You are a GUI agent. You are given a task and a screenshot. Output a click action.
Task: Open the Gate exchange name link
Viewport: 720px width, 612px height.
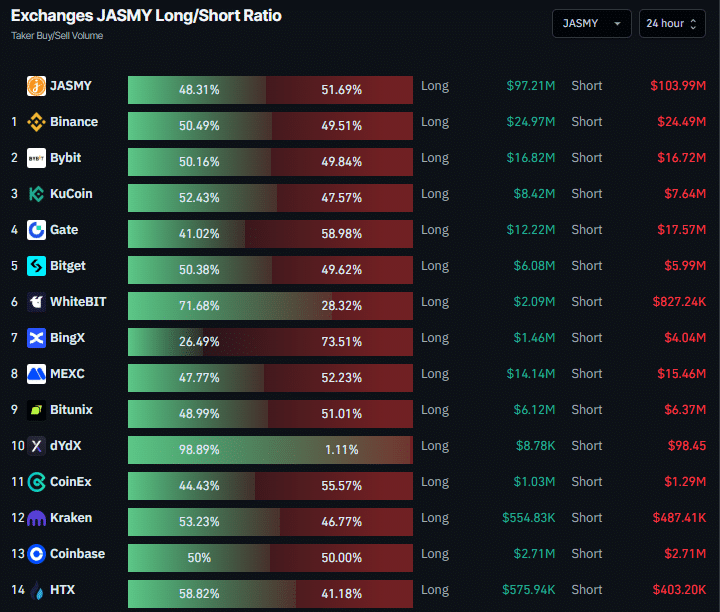64,230
